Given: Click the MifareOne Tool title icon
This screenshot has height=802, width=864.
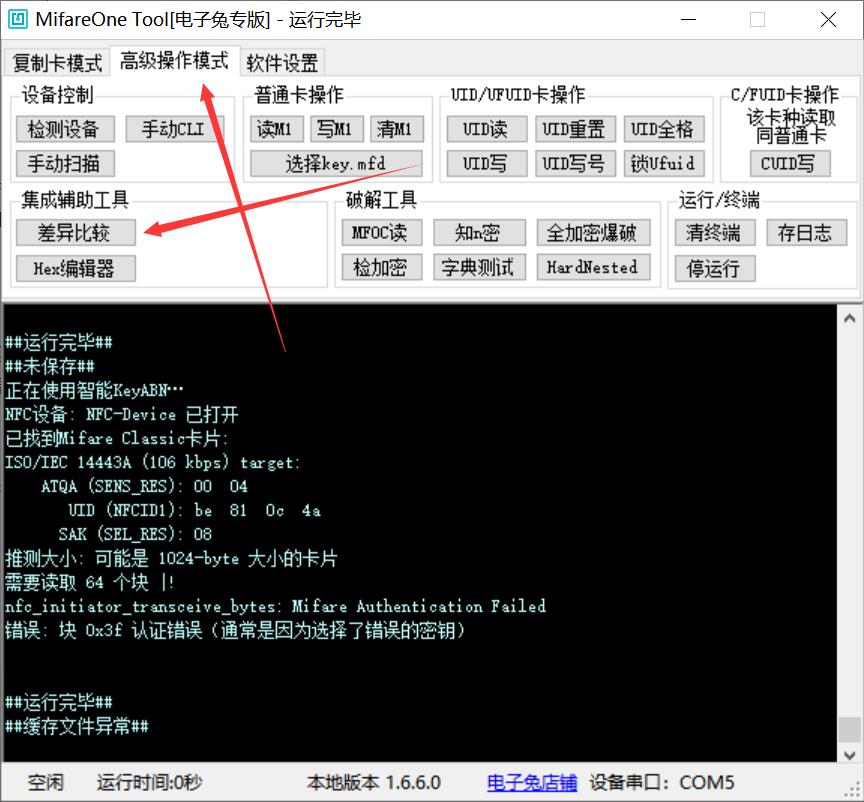Looking at the screenshot, I should click(x=18, y=19).
